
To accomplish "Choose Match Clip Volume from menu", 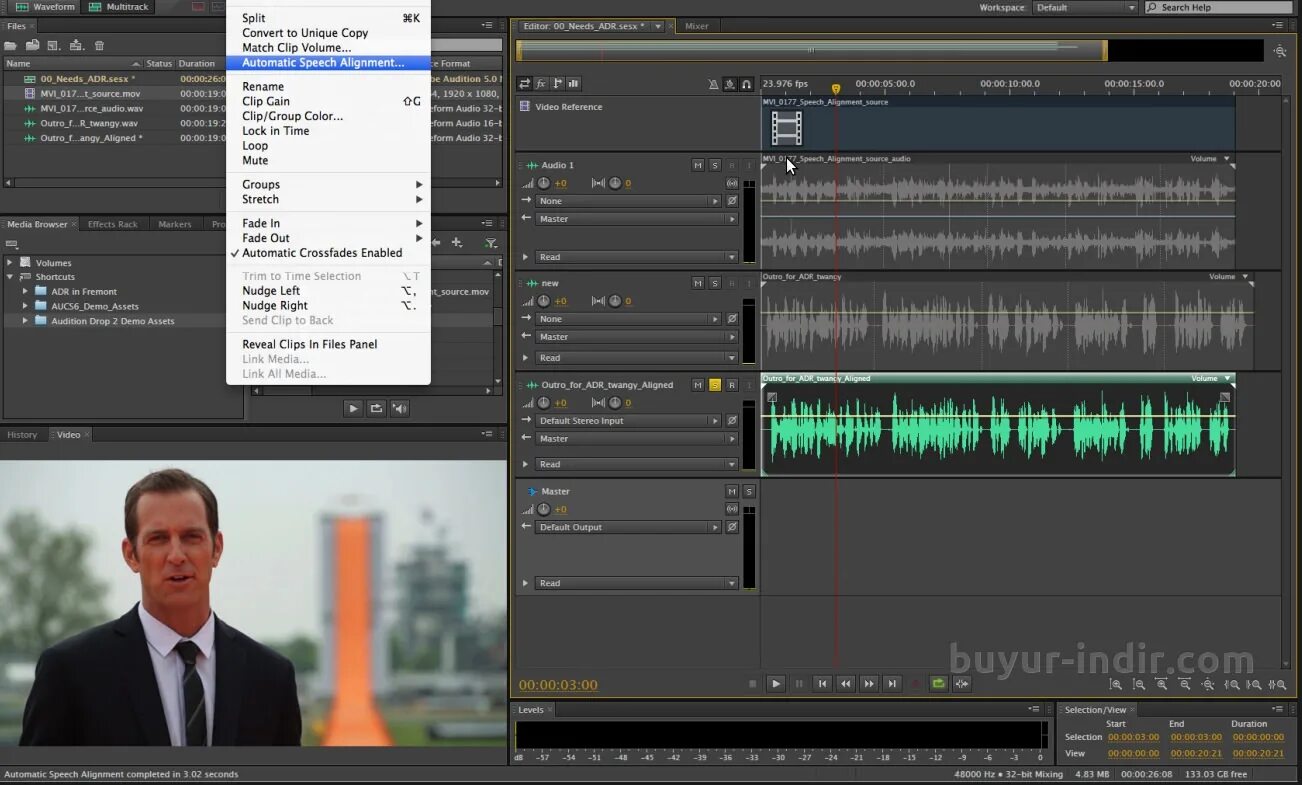I will click(328, 48).
